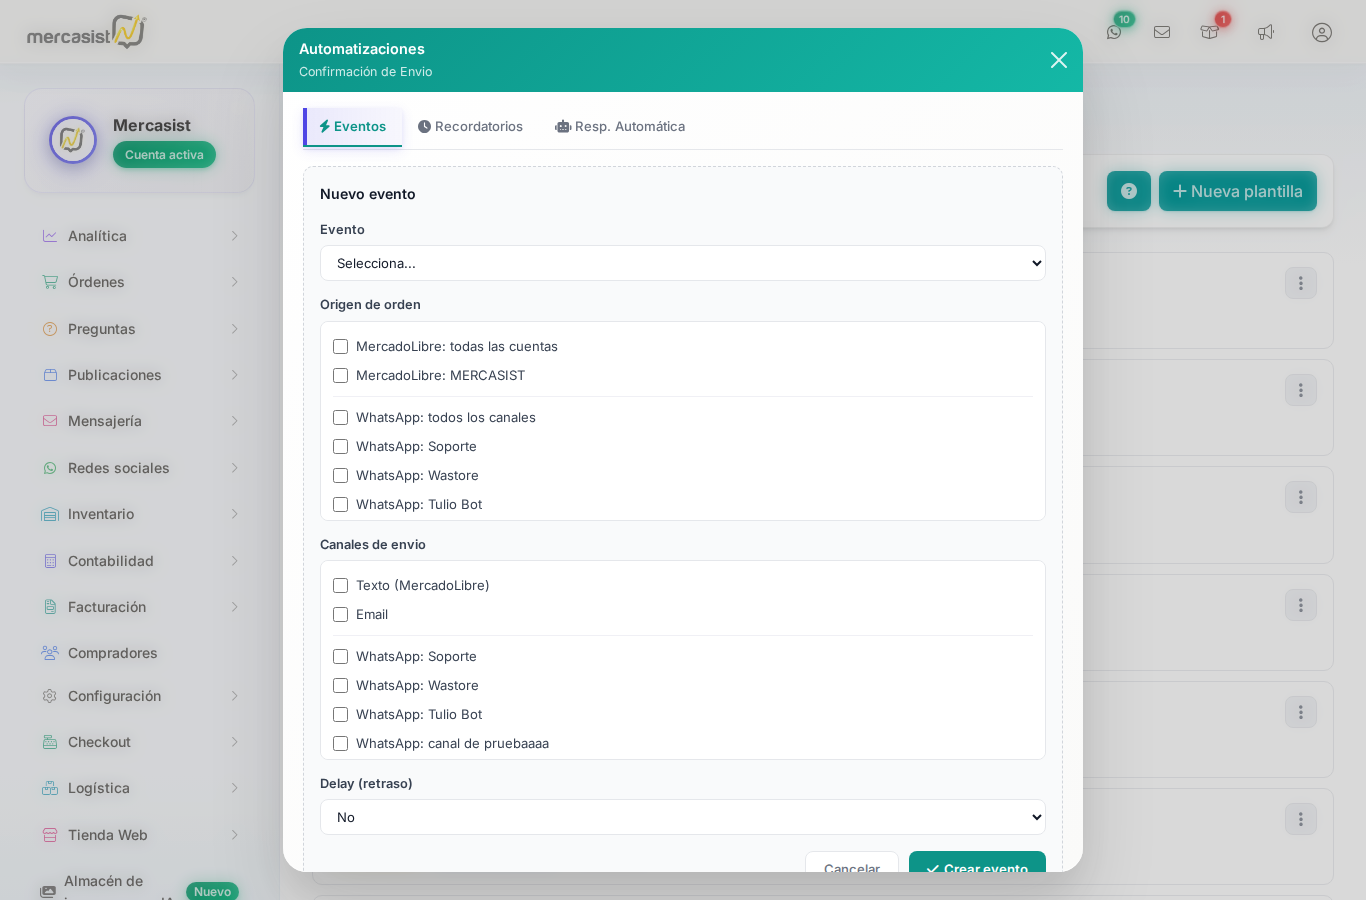The image size is (1366, 900).
Task: Enable WhatsApp: todos los canales origin
Action: (341, 418)
